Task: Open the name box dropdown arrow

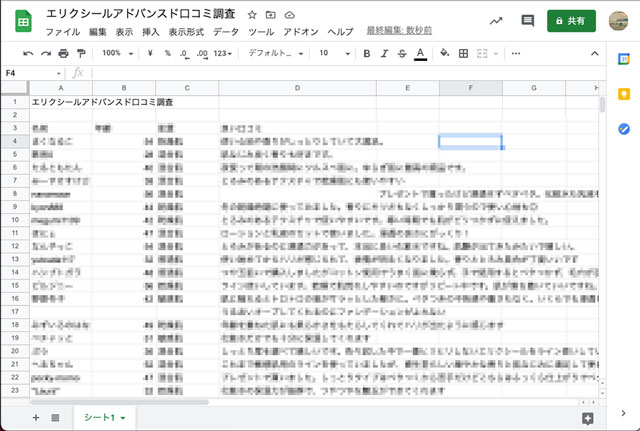Action: pyautogui.click(x=59, y=73)
